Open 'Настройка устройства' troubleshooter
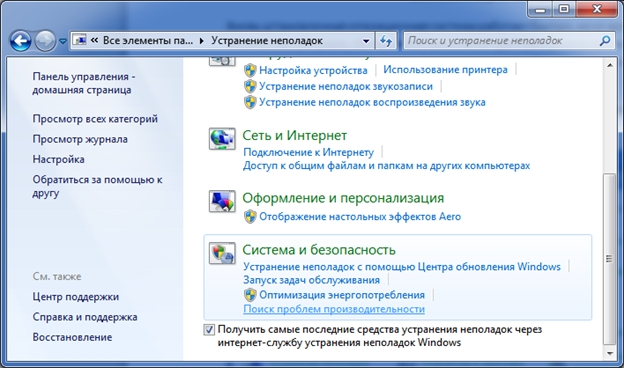 (313, 70)
